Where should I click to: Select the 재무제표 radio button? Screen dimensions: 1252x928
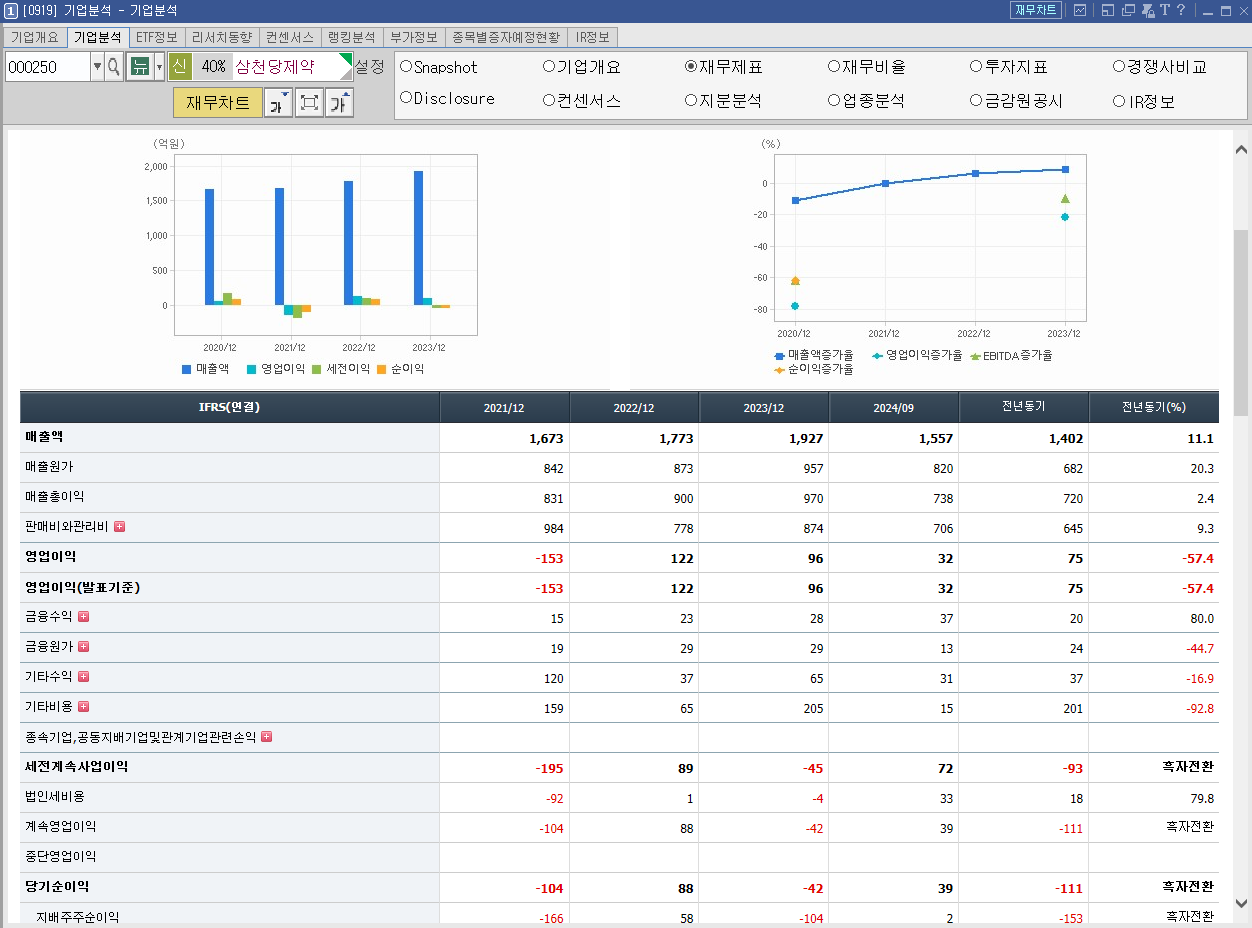pyautogui.click(x=691, y=66)
